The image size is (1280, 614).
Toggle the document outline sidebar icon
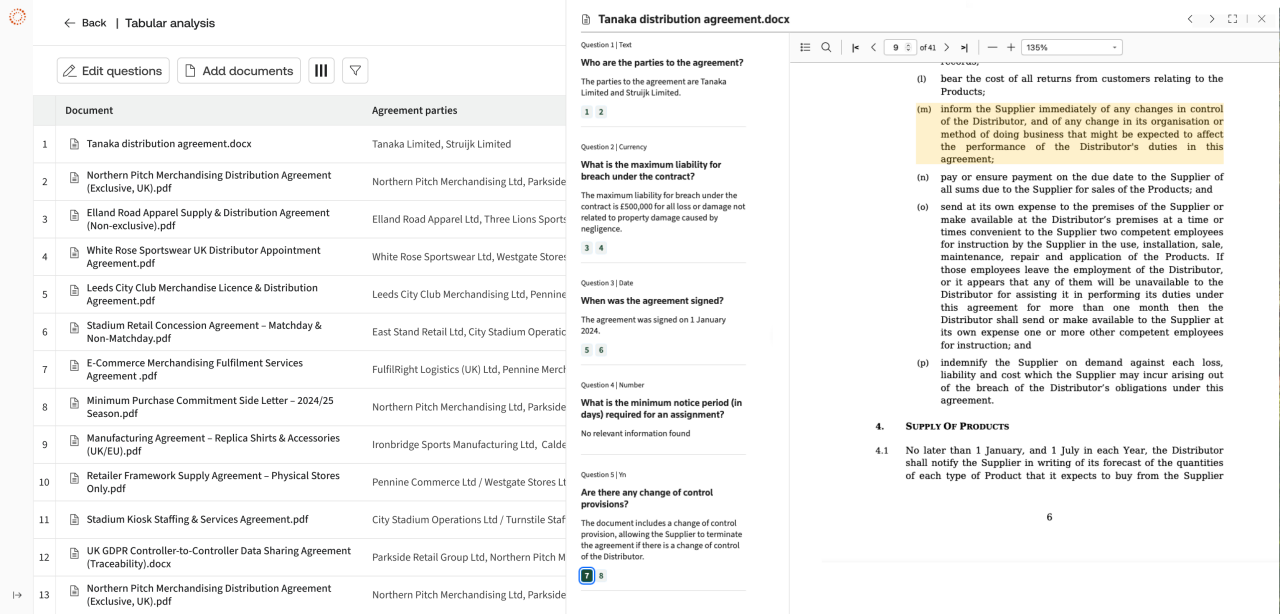pyautogui.click(x=806, y=47)
